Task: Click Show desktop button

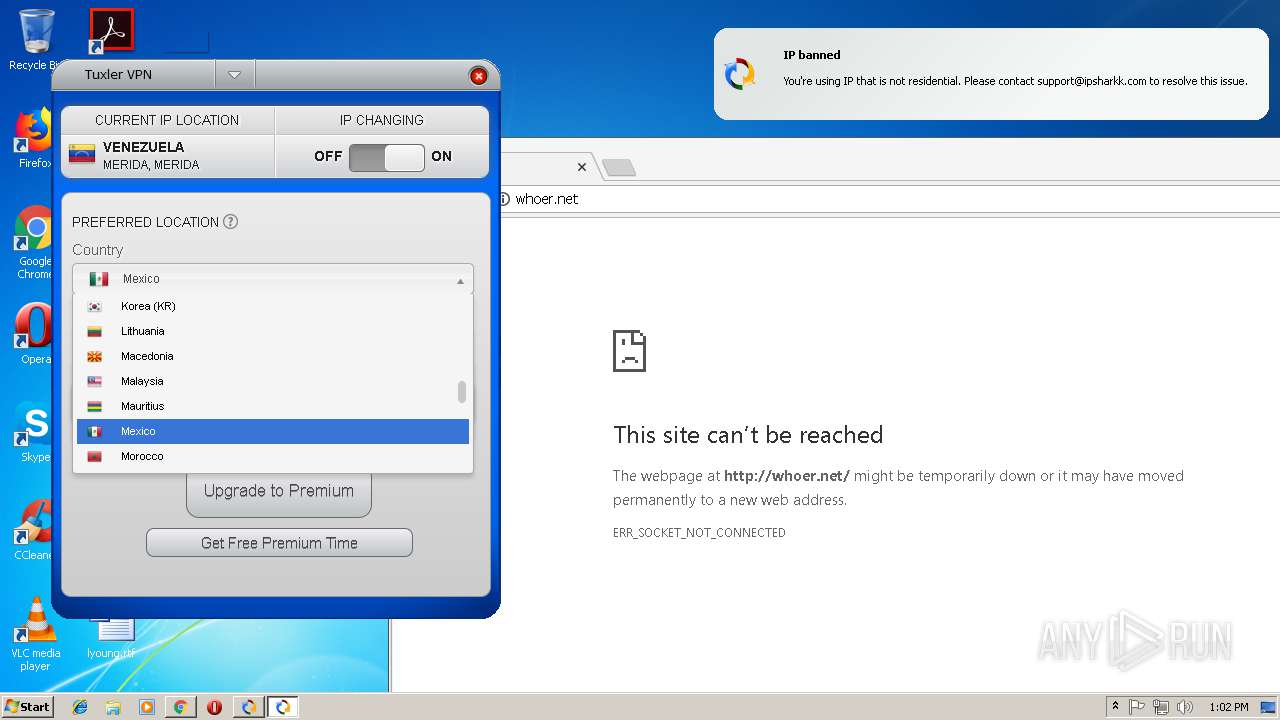Action: pyautogui.click(x=1269, y=707)
